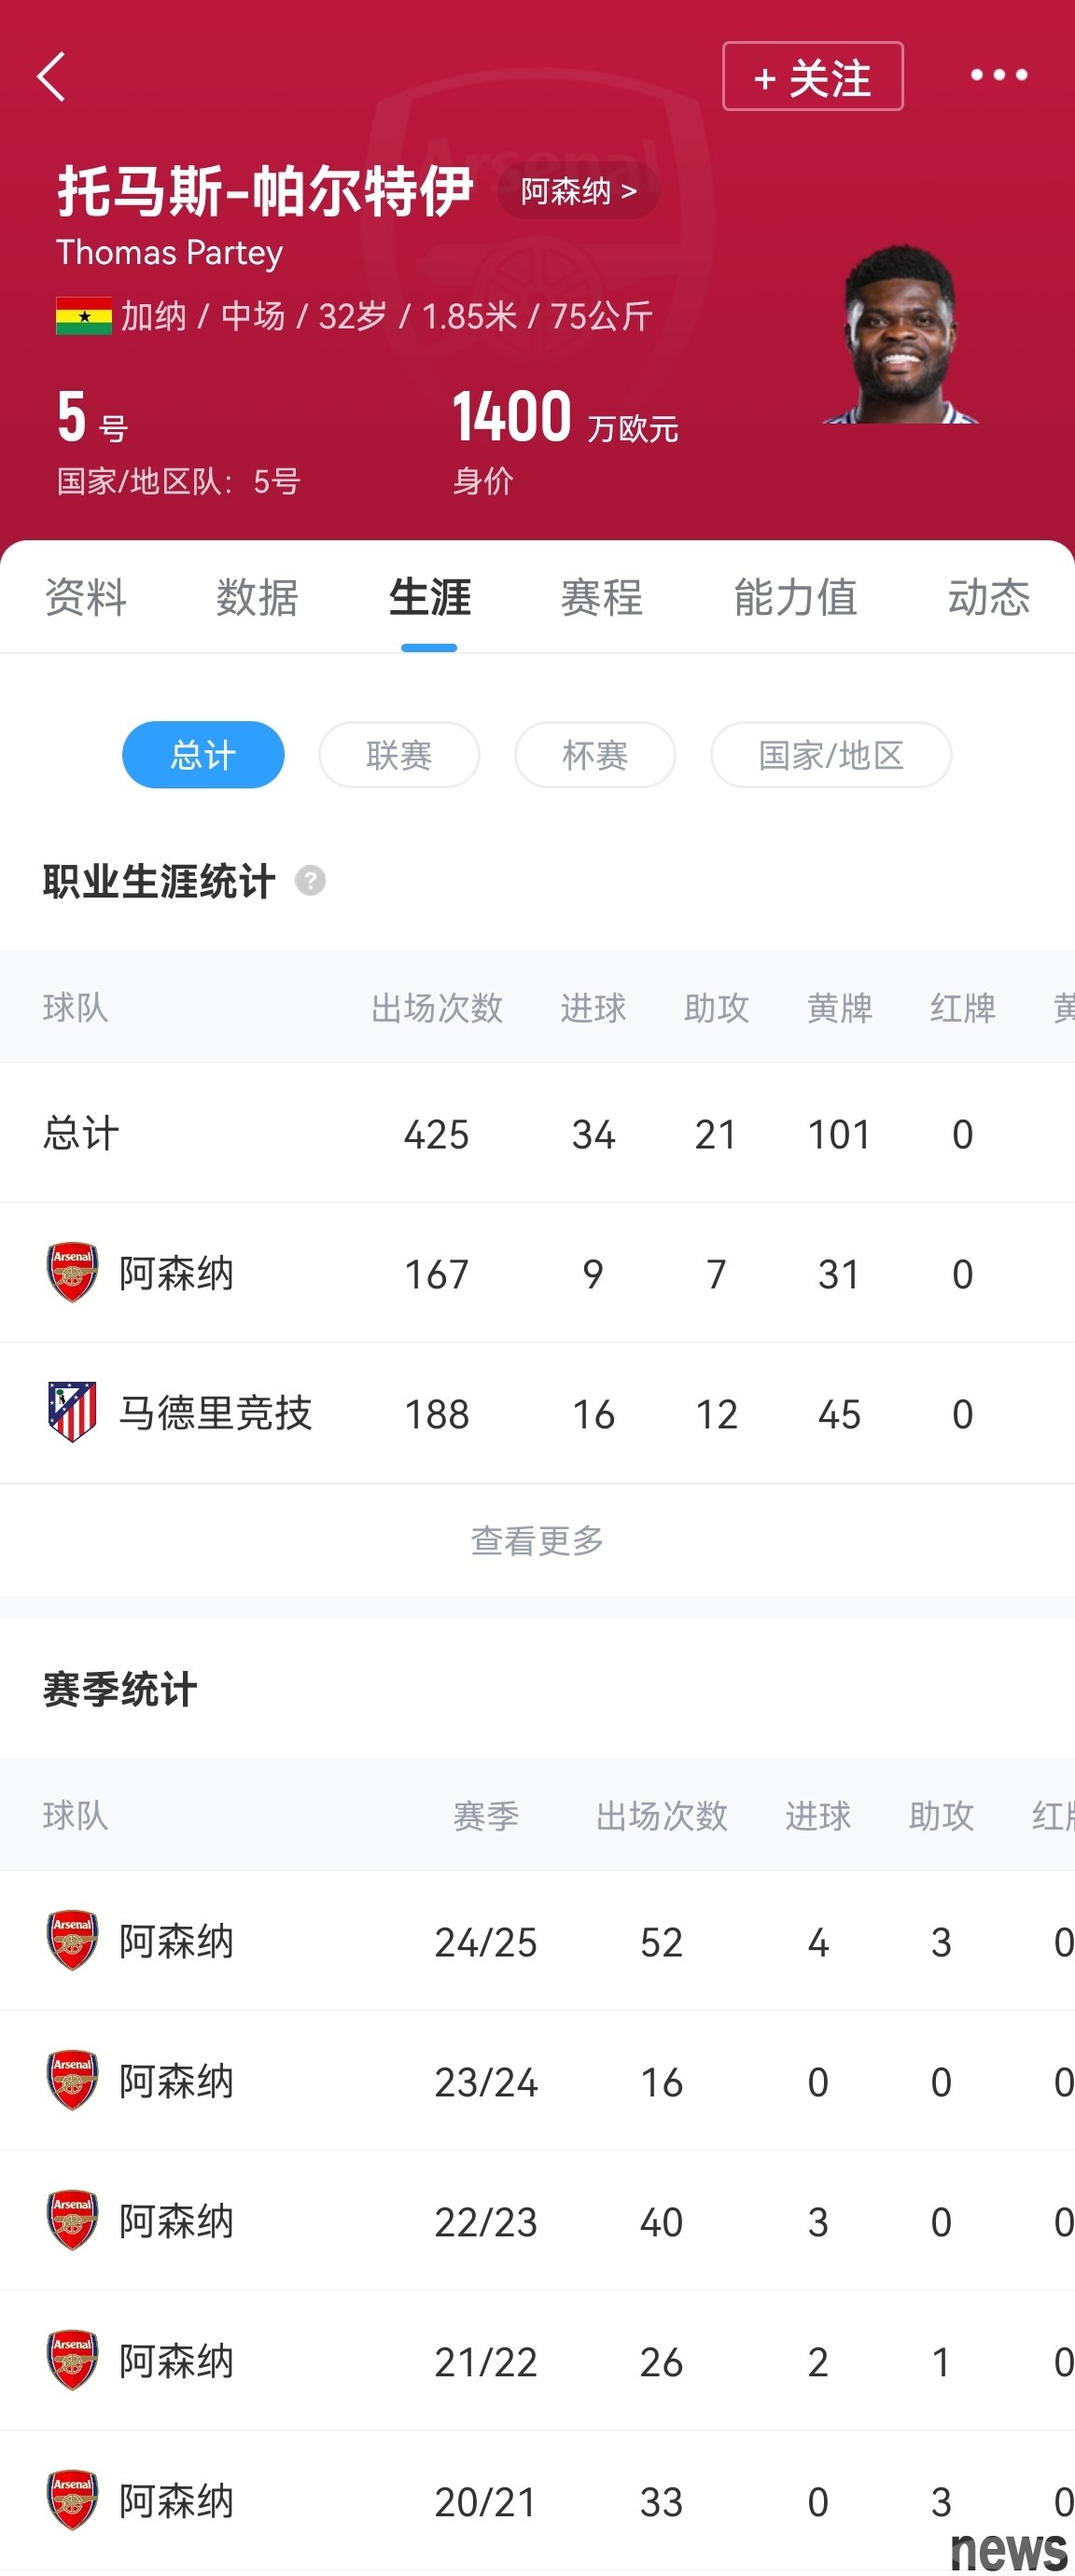Open the 阿森纳 team chevron link
Viewport: 1075px width, 2576px height.
point(579,190)
